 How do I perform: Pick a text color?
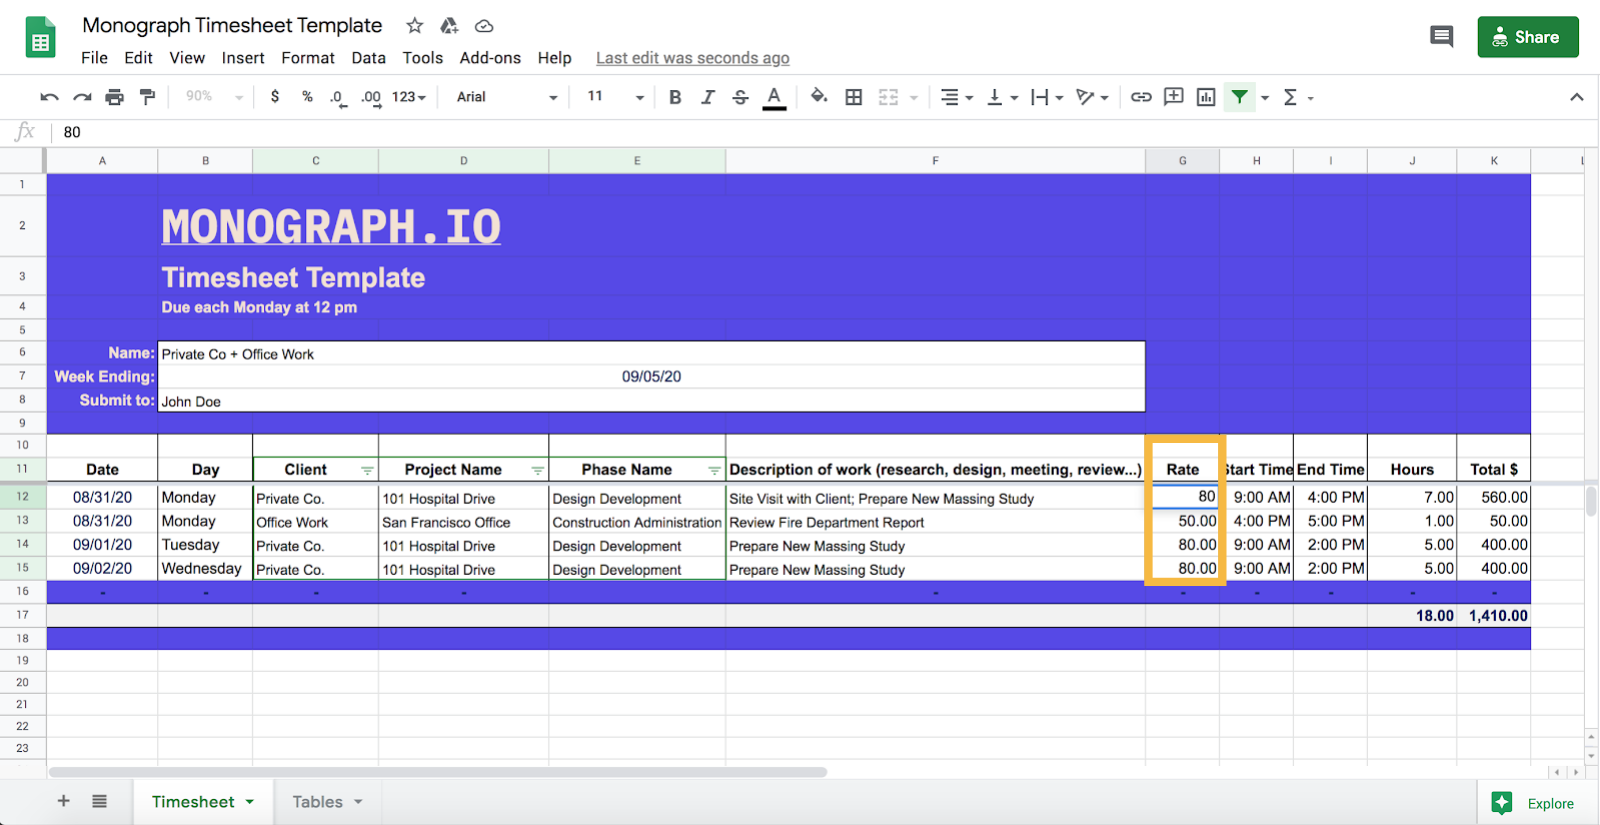[774, 97]
